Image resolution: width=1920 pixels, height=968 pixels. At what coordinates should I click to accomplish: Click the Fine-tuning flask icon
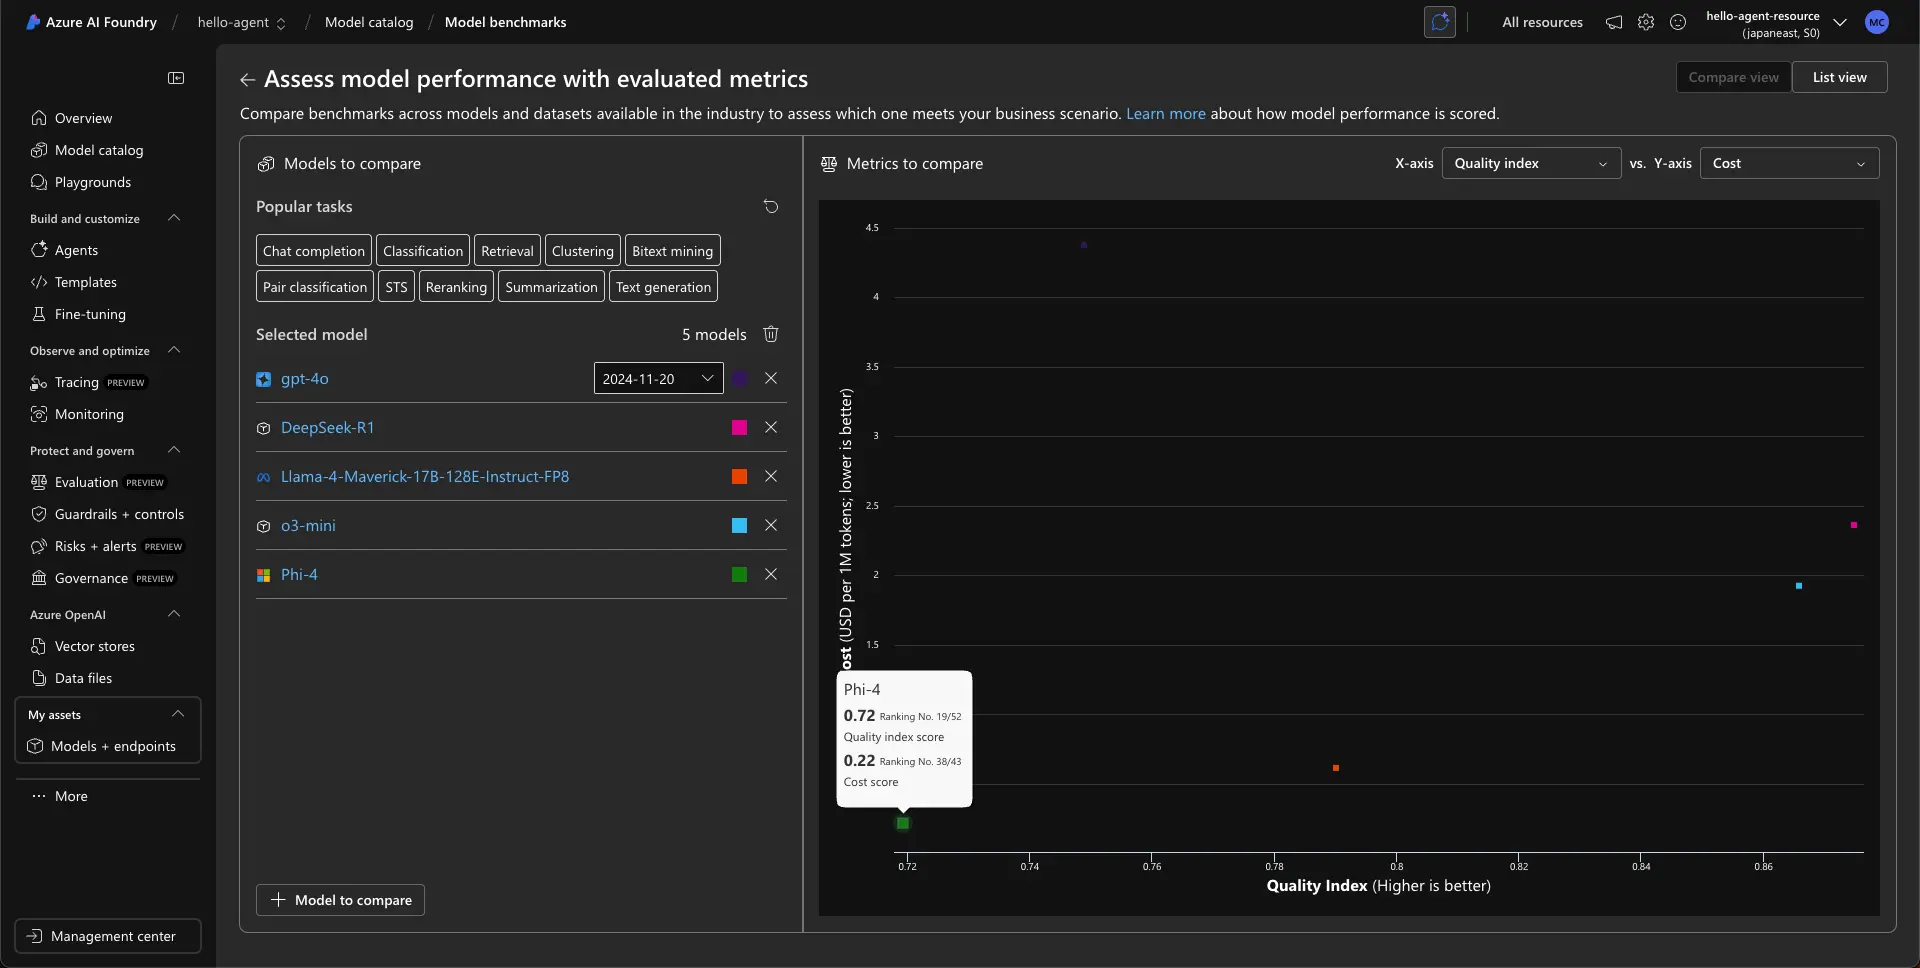[x=39, y=314]
